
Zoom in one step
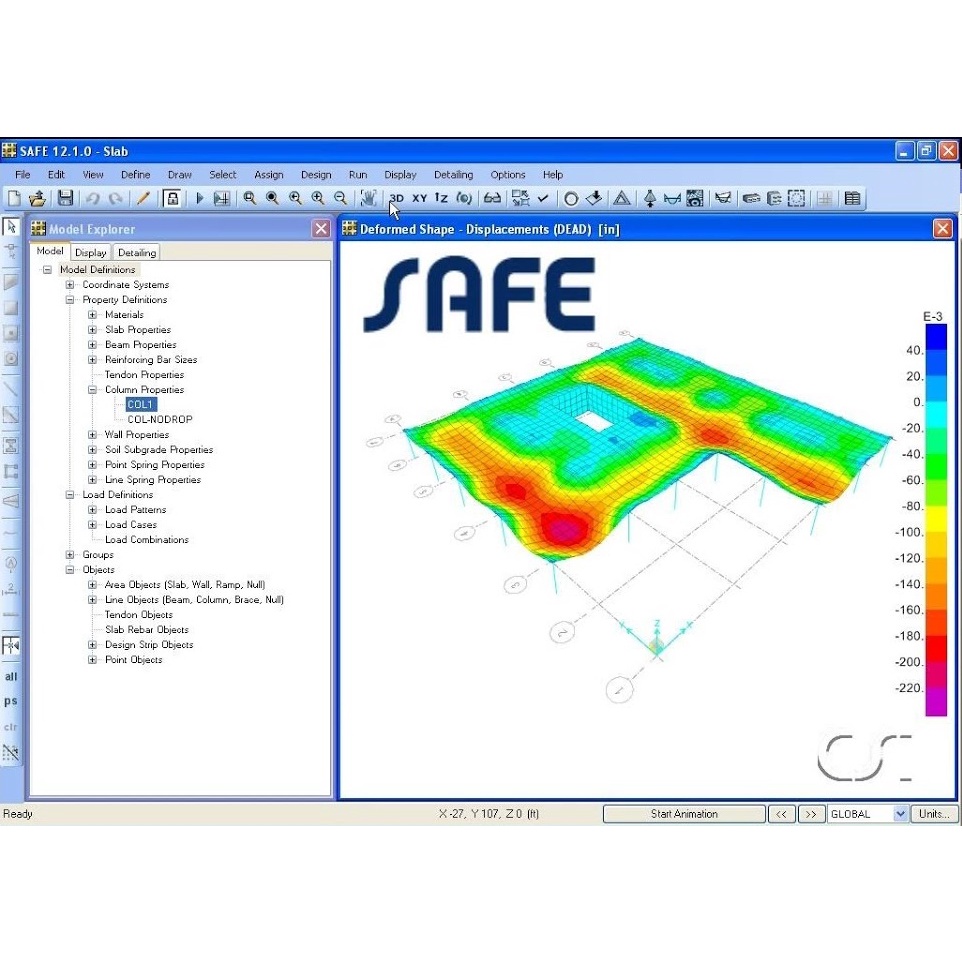tap(318, 198)
